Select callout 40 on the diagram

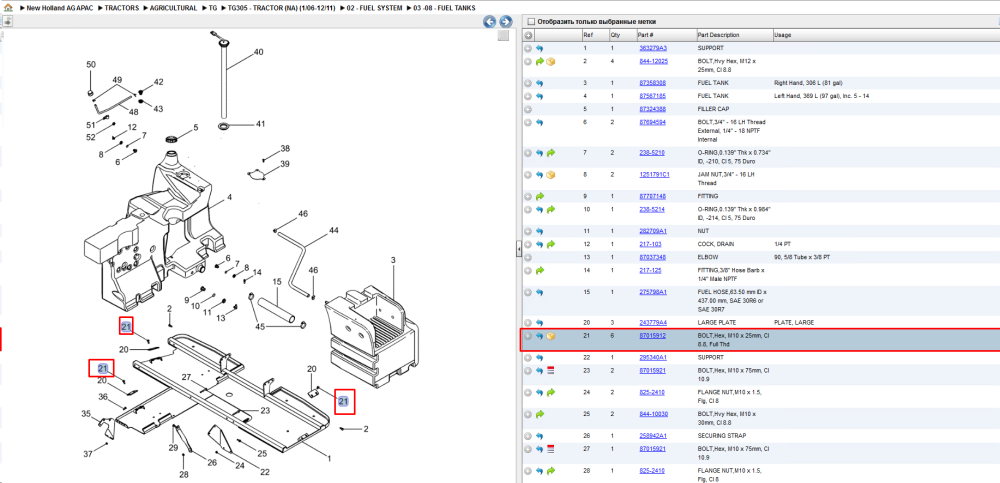click(x=258, y=52)
